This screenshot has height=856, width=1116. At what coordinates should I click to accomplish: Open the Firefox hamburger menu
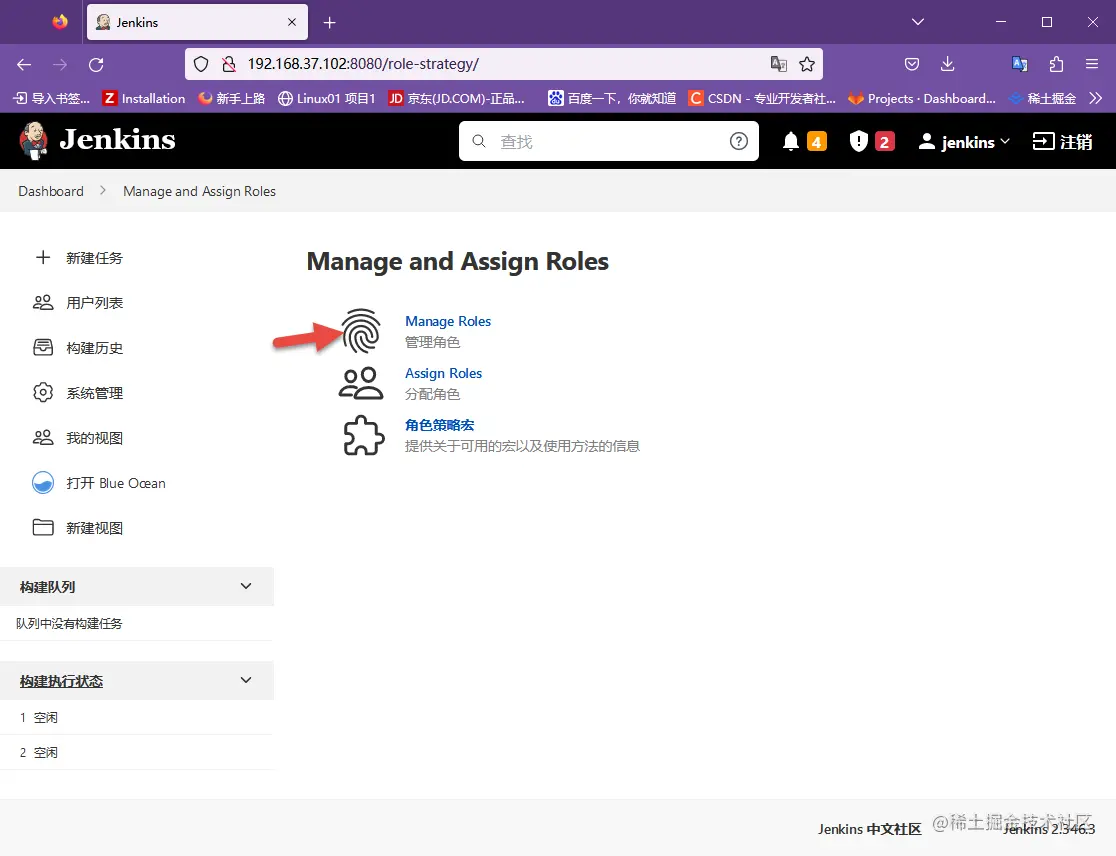click(x=1092, y=64)
